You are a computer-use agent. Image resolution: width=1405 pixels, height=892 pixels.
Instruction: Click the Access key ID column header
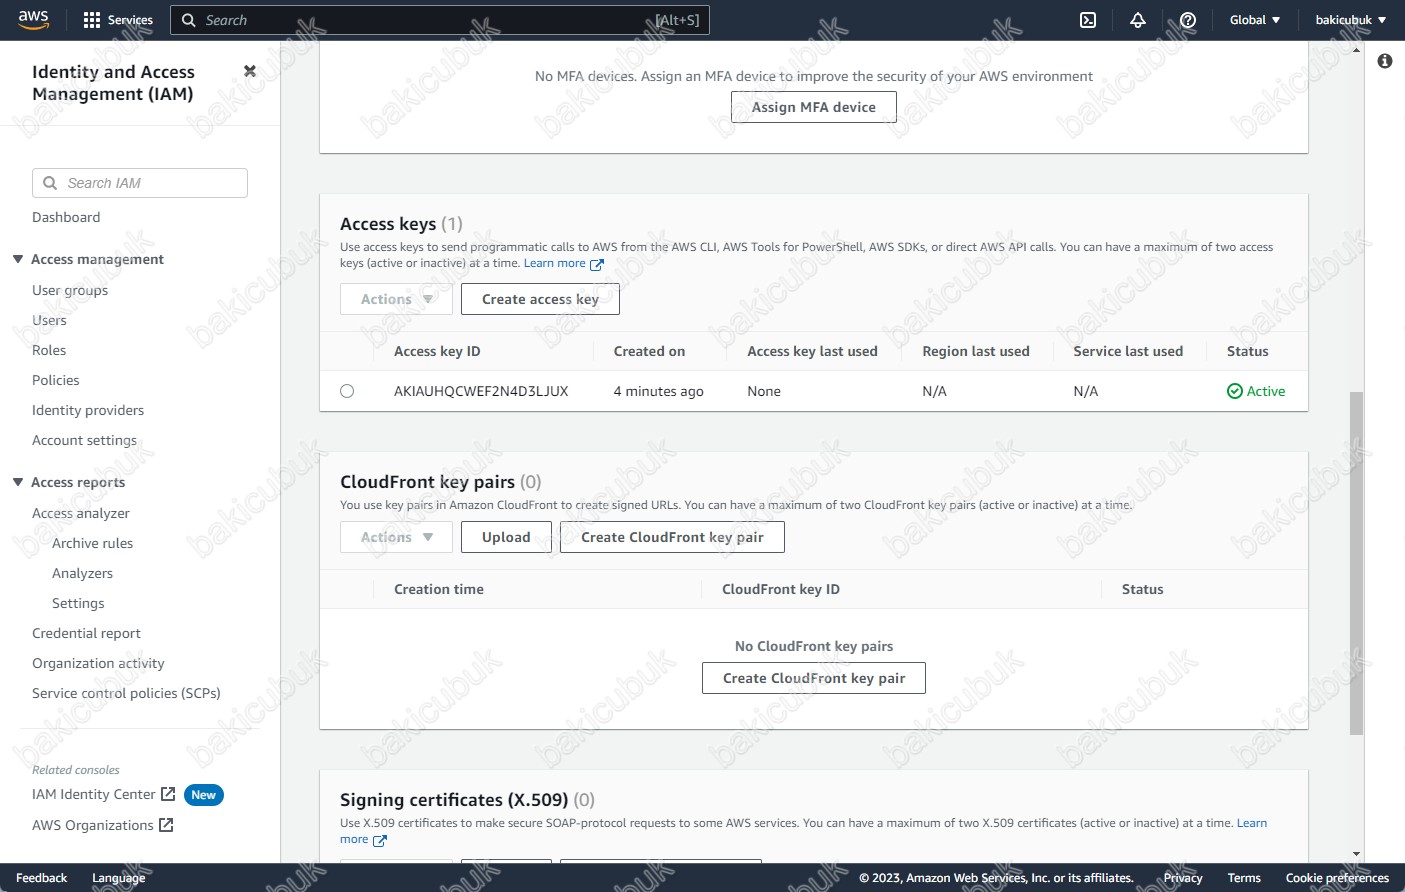click(x=437, y=351)
